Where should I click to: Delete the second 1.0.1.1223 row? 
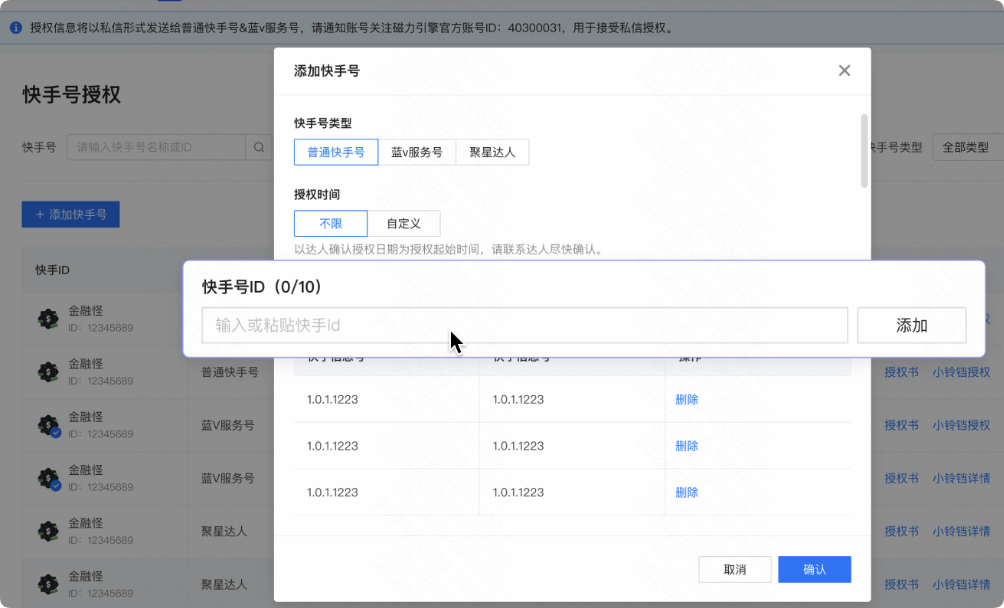686,446
